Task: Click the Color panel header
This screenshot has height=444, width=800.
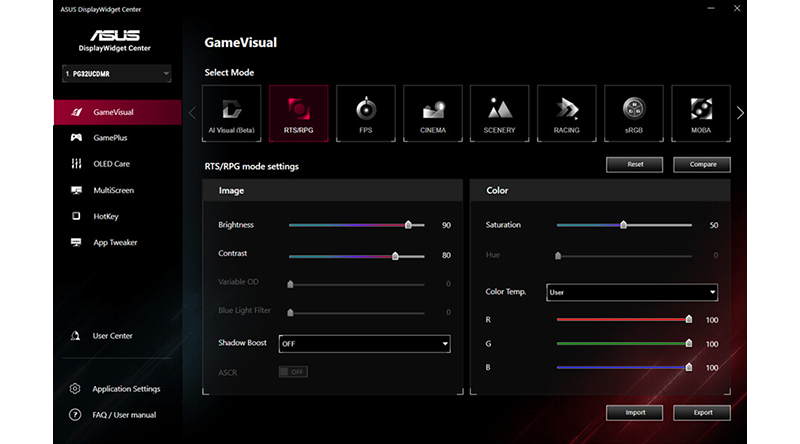Action: click(x=600, y=190)
